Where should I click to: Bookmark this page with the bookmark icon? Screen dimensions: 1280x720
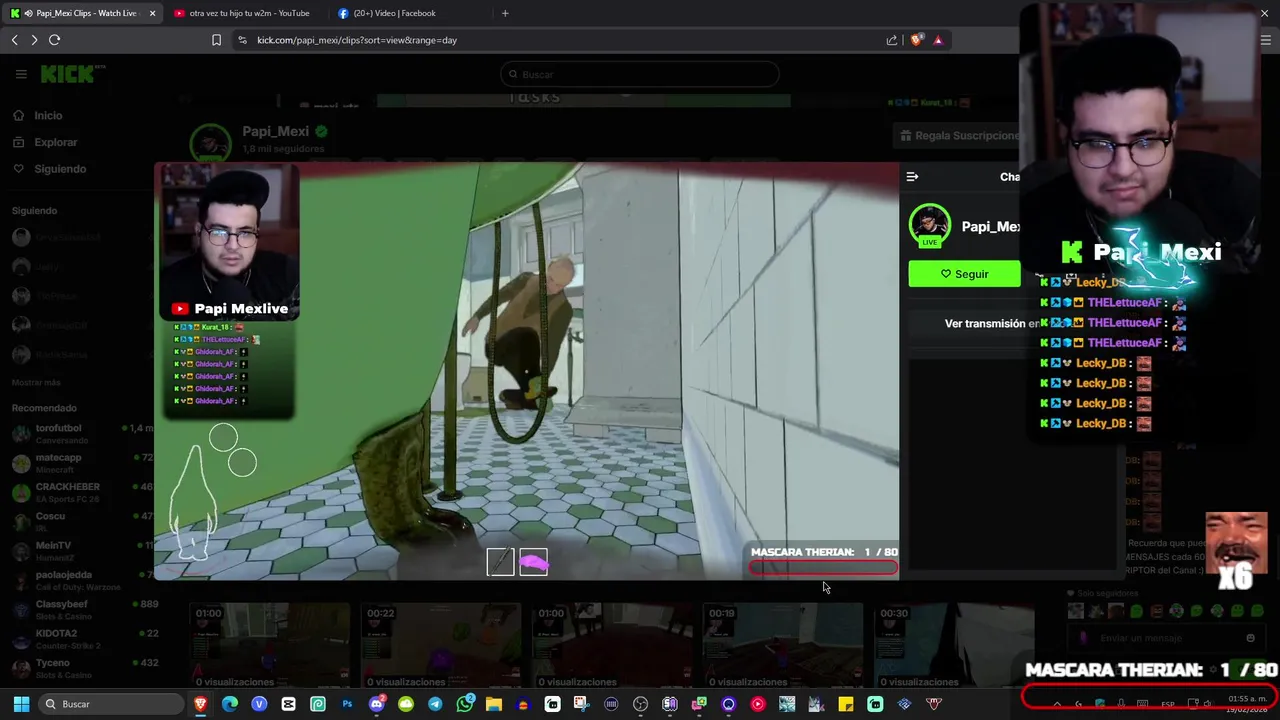pos(216,40)
